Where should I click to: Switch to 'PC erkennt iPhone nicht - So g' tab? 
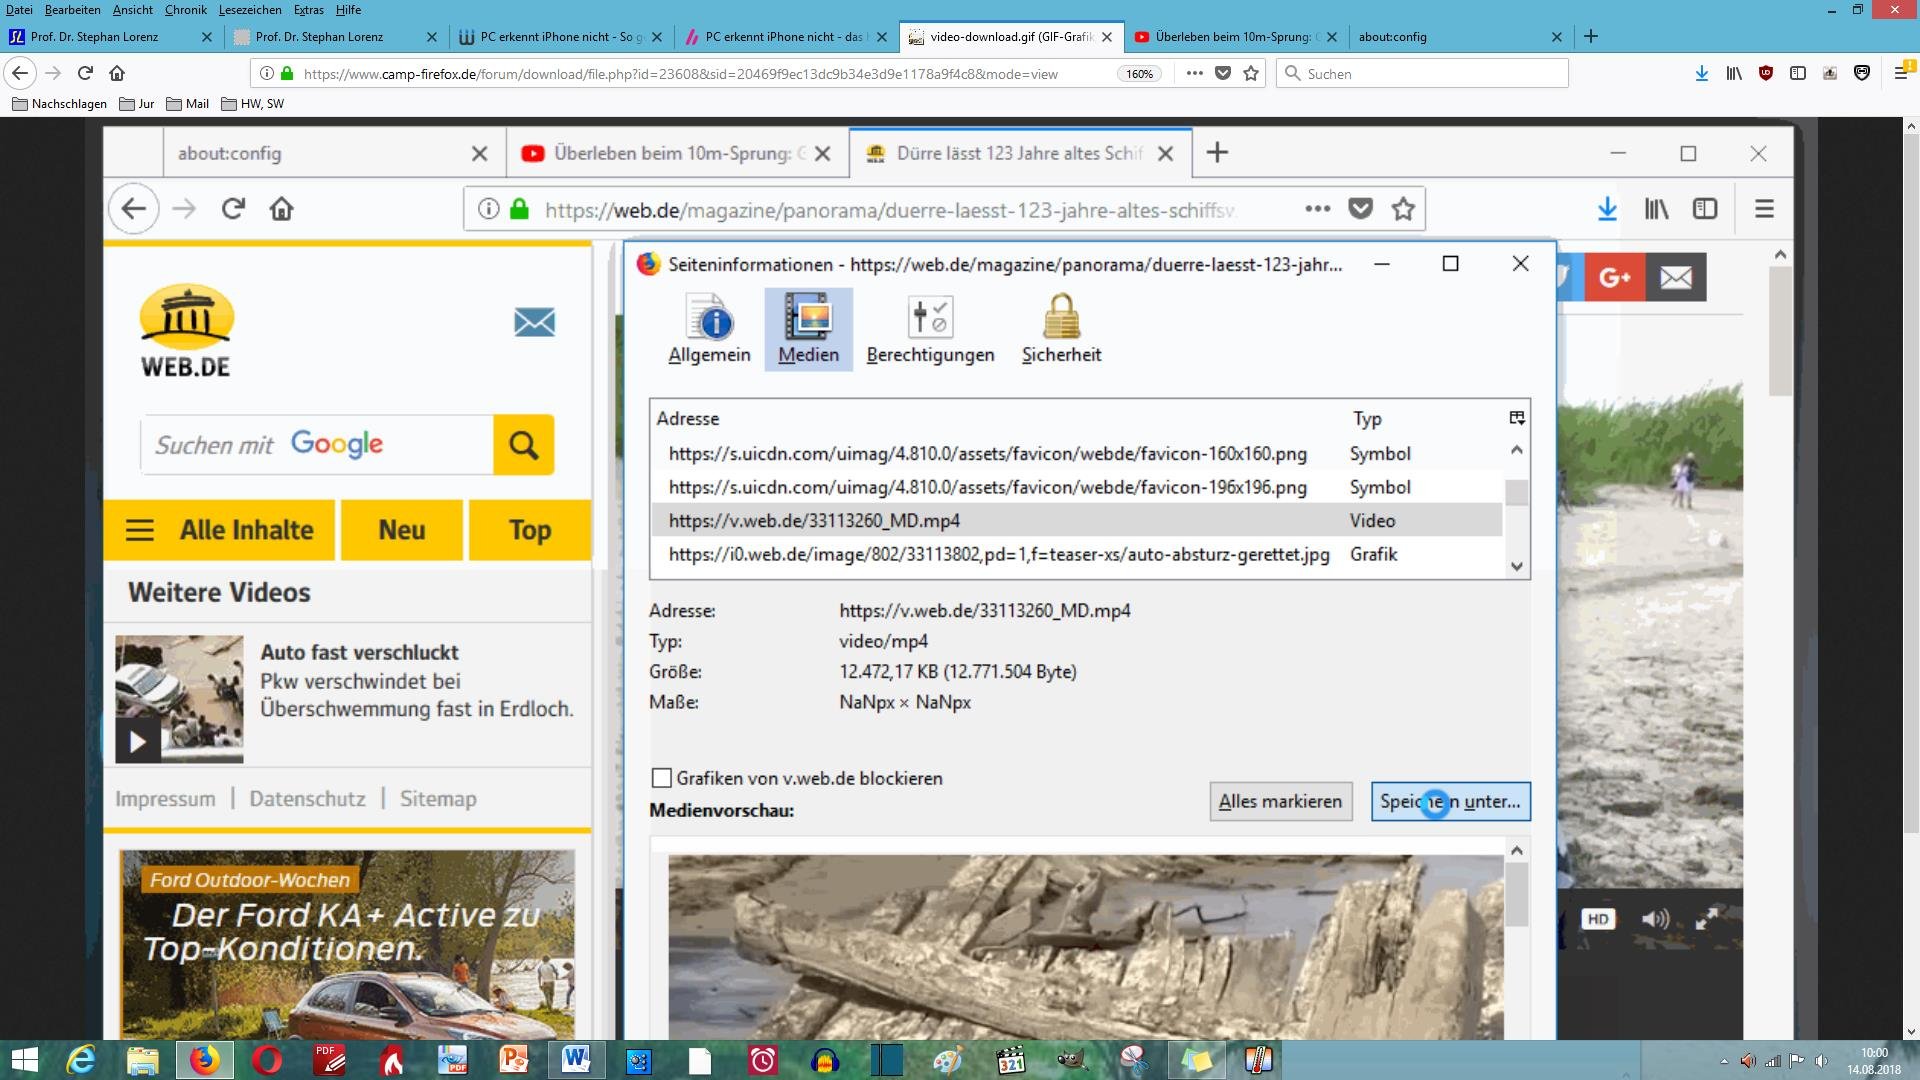point(557,37)
